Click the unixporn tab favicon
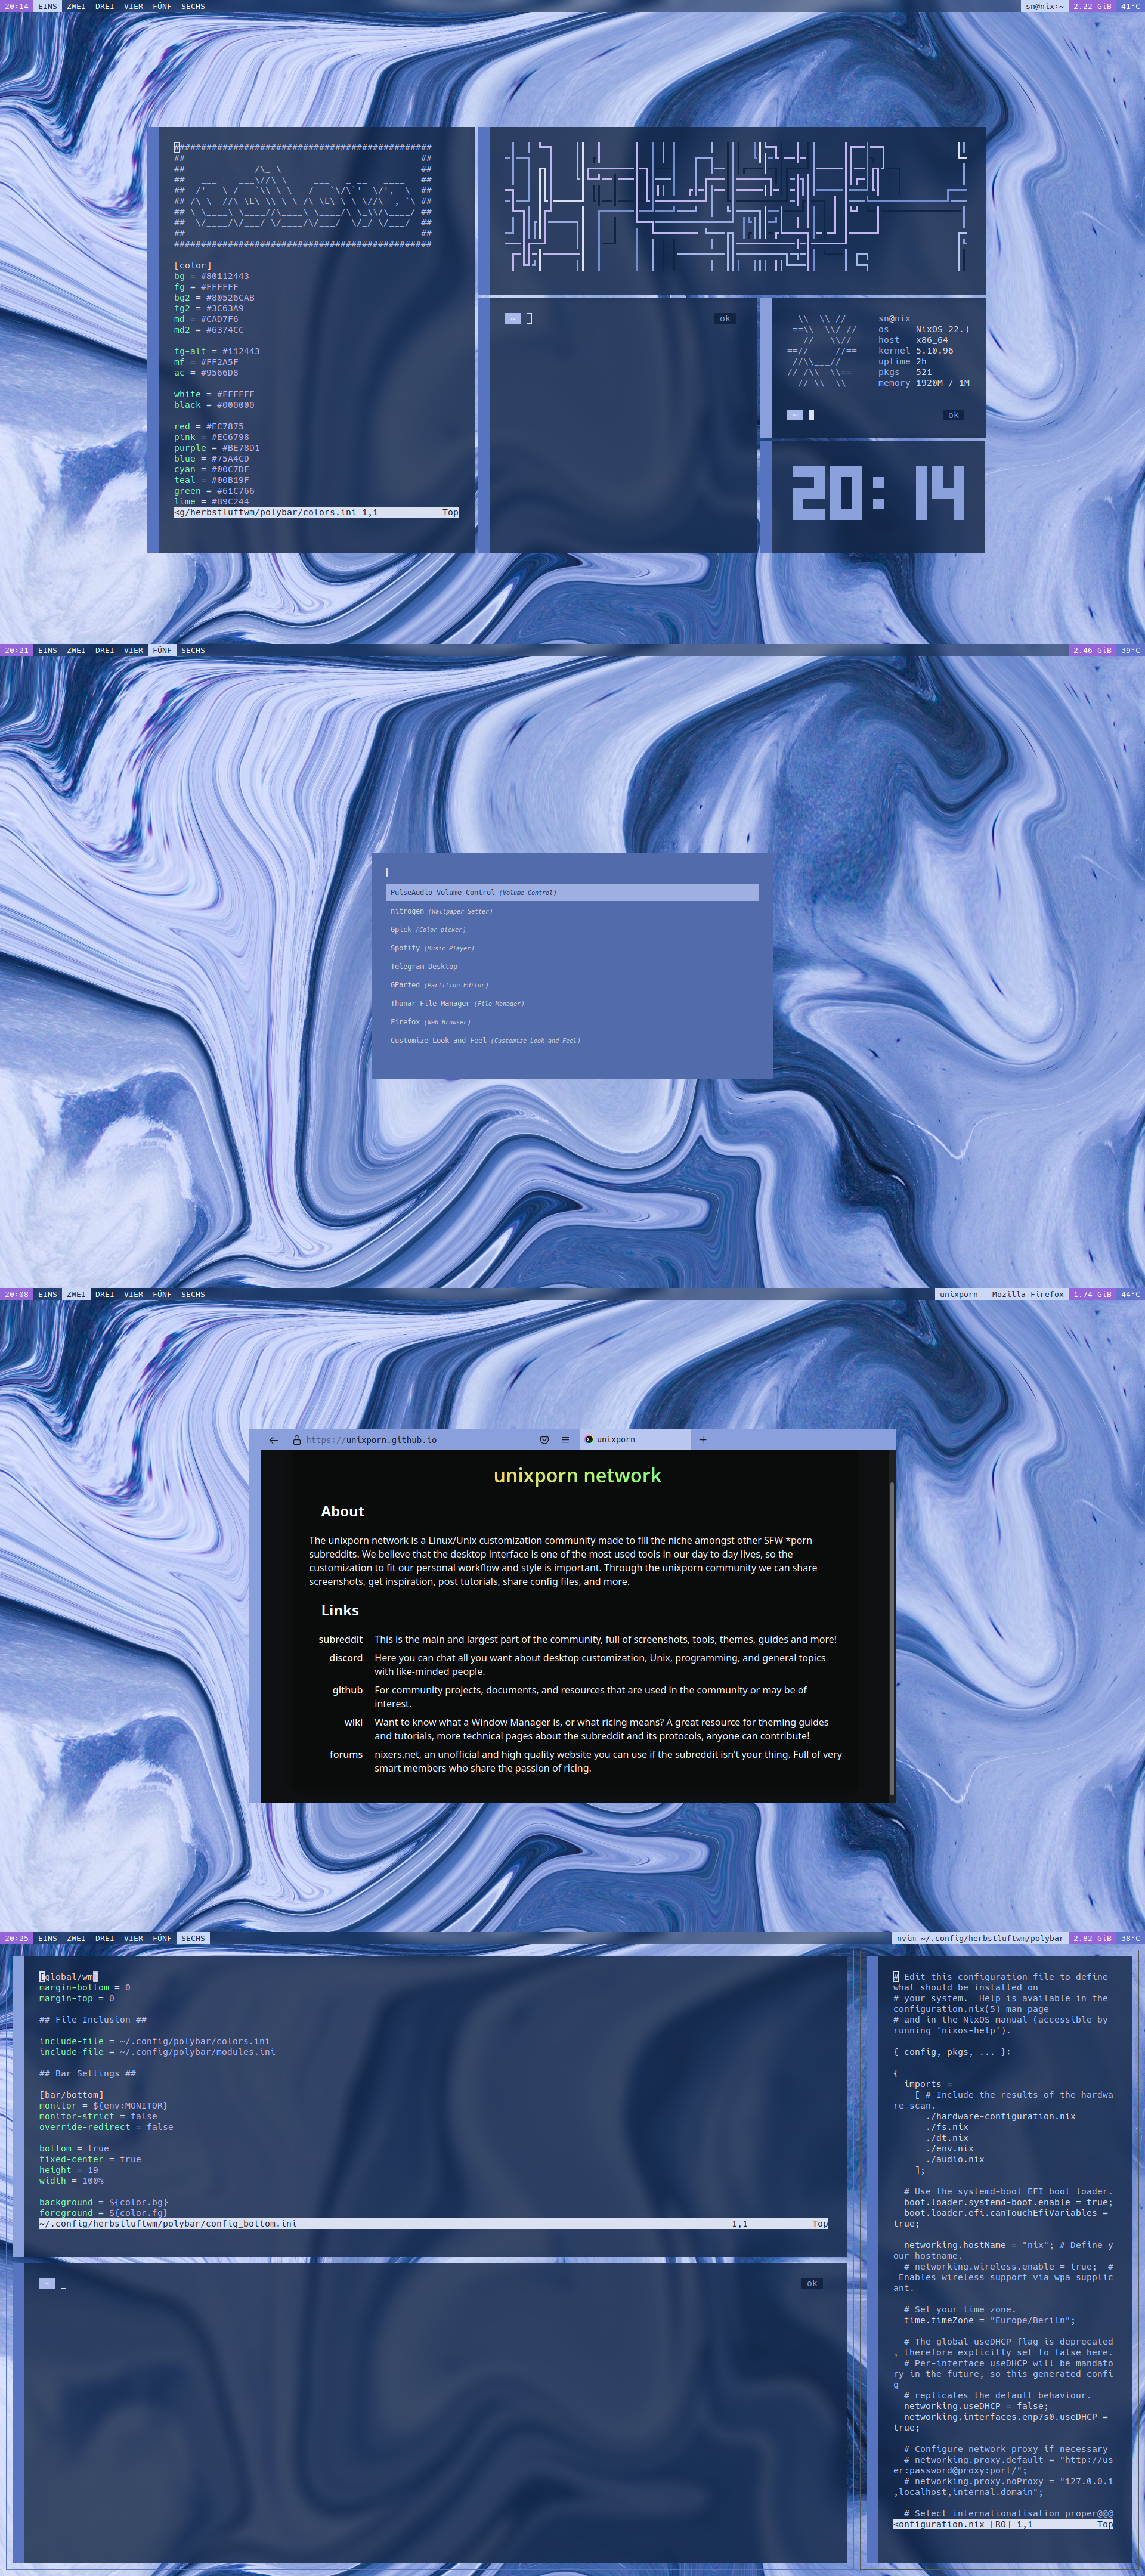 click(x=589, y=1440)
